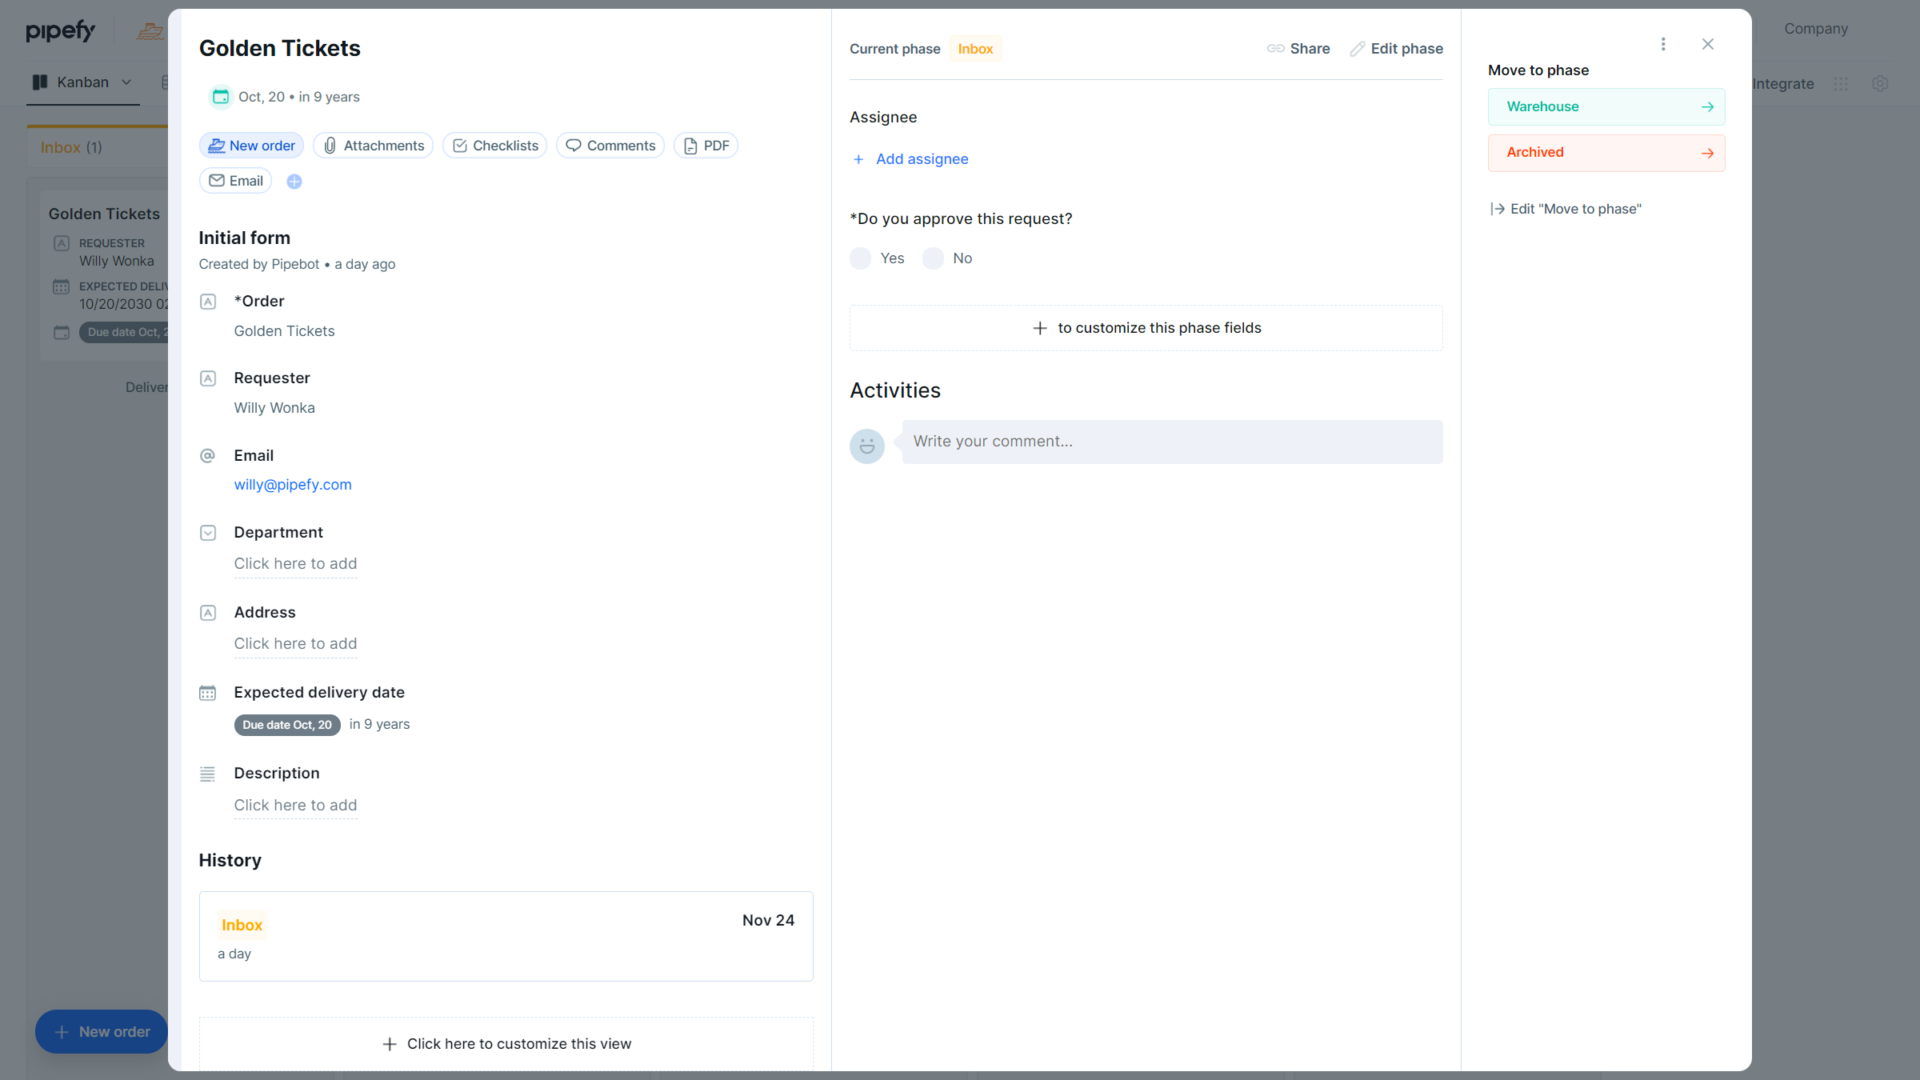The image size is (1920, 1080).
Task: Click the settings gear icon top right
Action: pos(1881,84)
